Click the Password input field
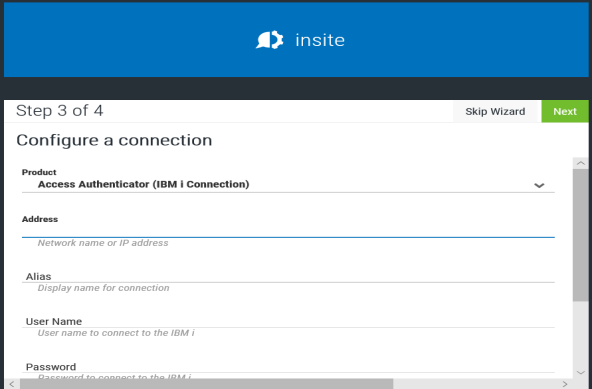 288,366
